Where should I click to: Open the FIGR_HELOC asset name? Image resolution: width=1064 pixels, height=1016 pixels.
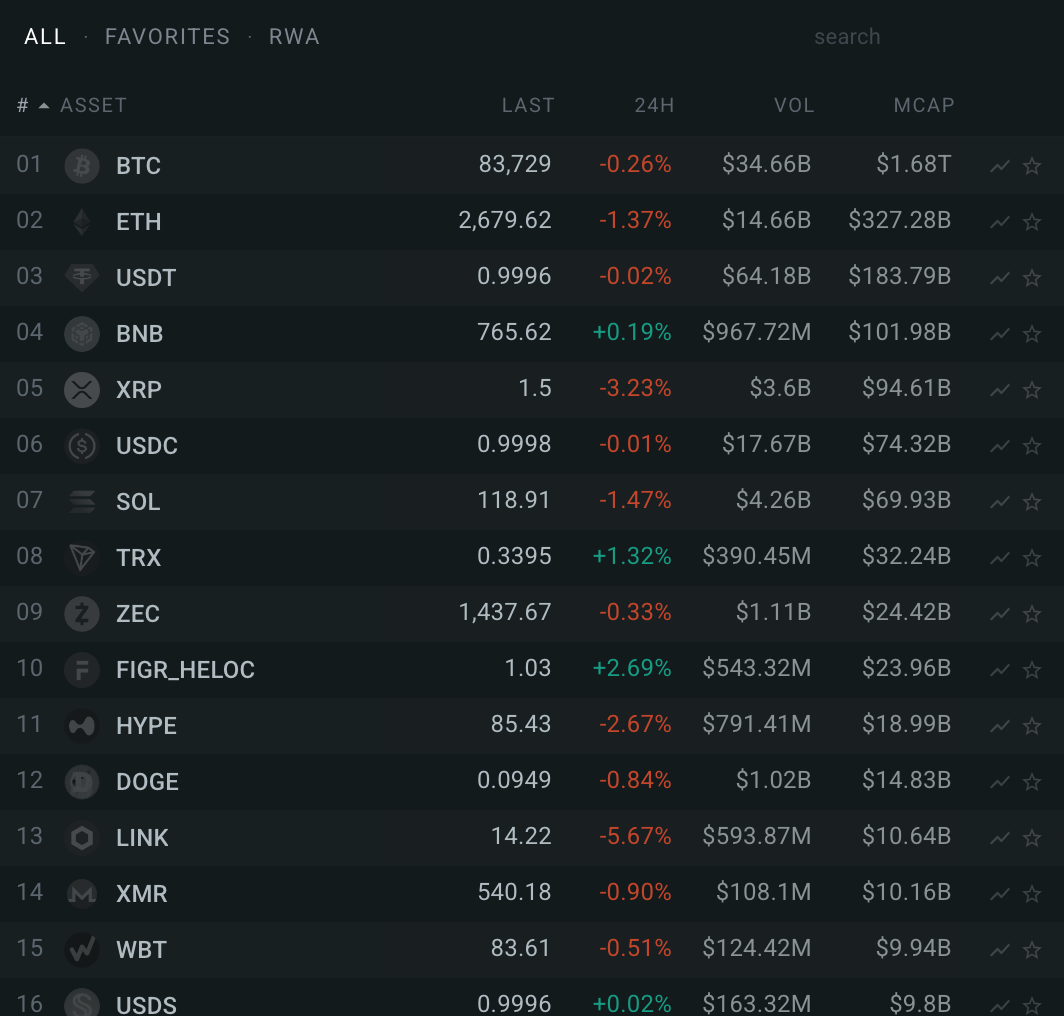point(185,670)
